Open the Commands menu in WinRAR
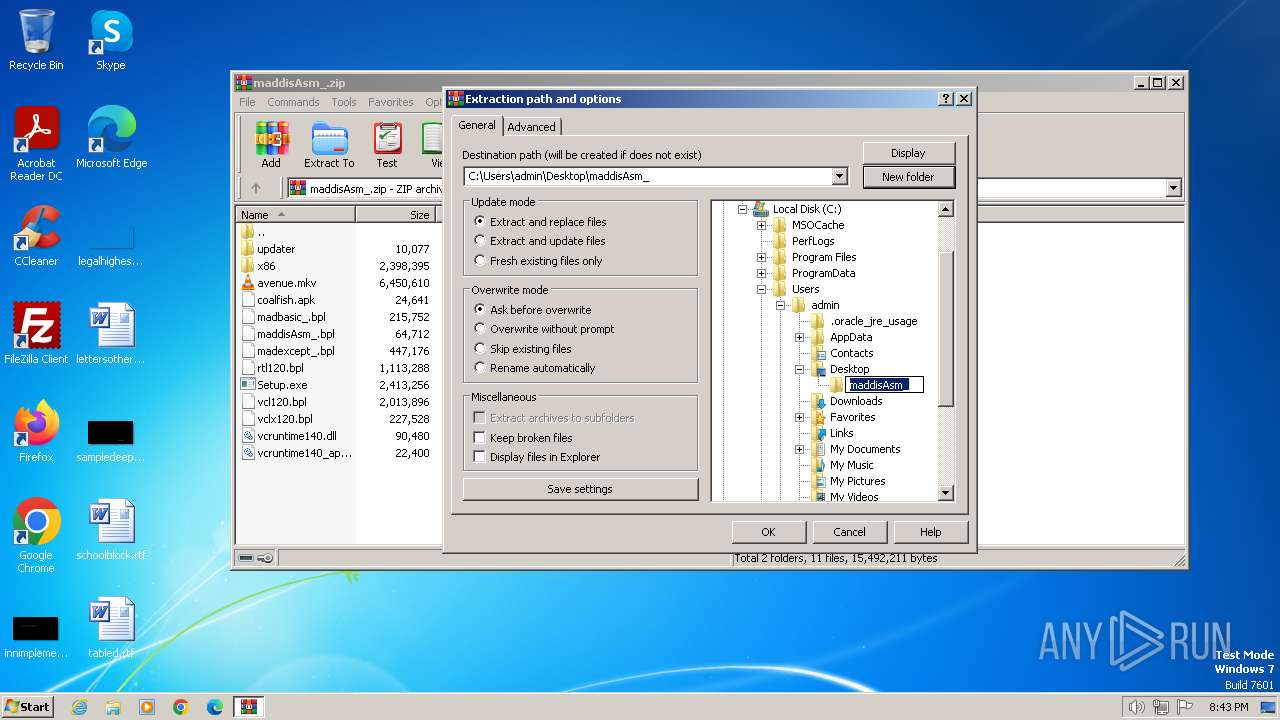 pos(293,102)
